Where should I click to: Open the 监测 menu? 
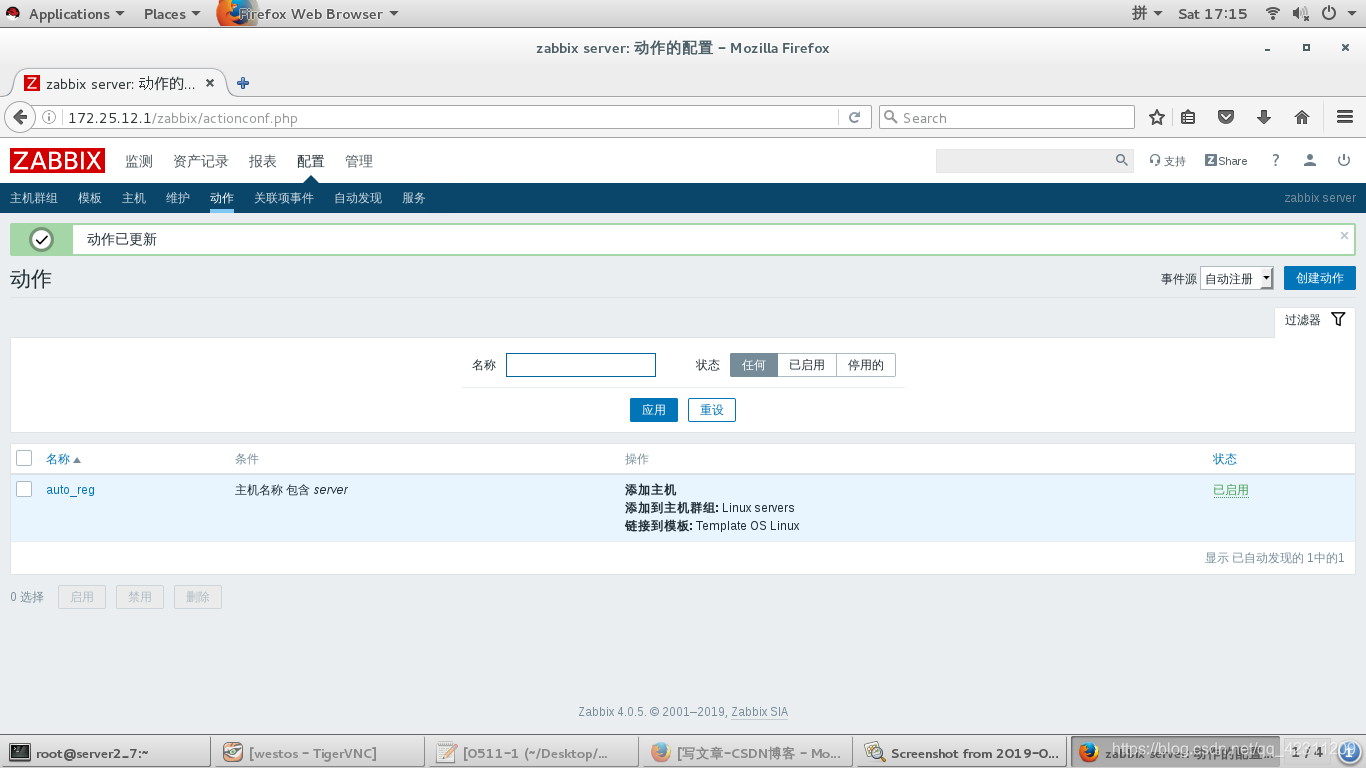(x=139, y=161)
